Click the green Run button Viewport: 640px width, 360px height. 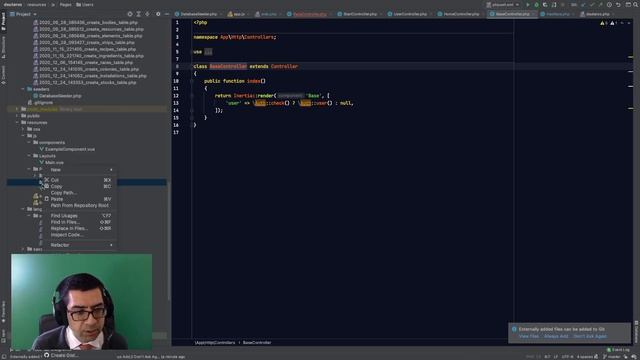click(528, 4)
